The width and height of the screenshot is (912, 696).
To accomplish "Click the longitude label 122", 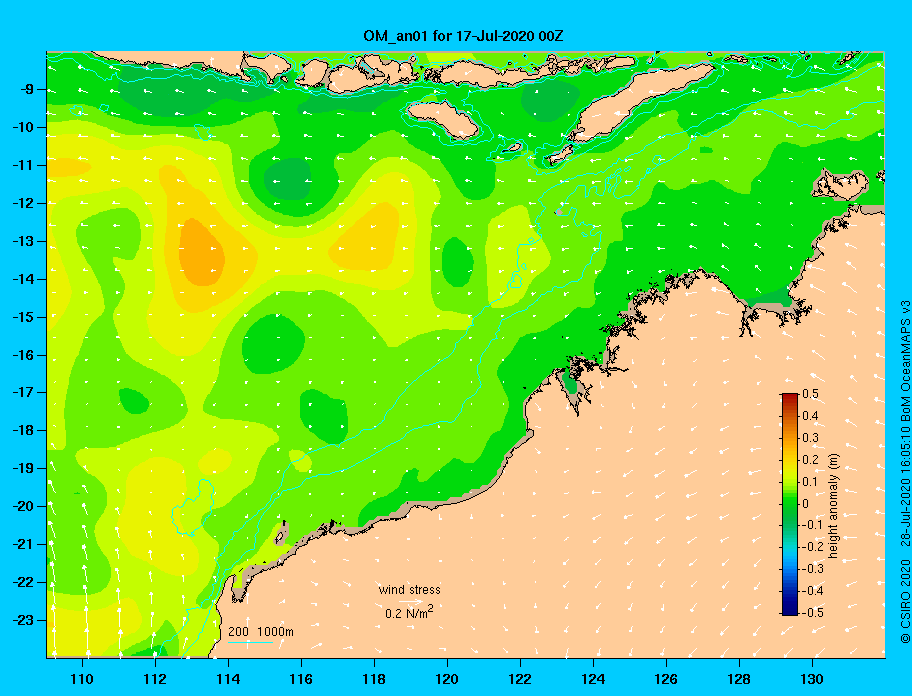I will click(x=520, y=679).
